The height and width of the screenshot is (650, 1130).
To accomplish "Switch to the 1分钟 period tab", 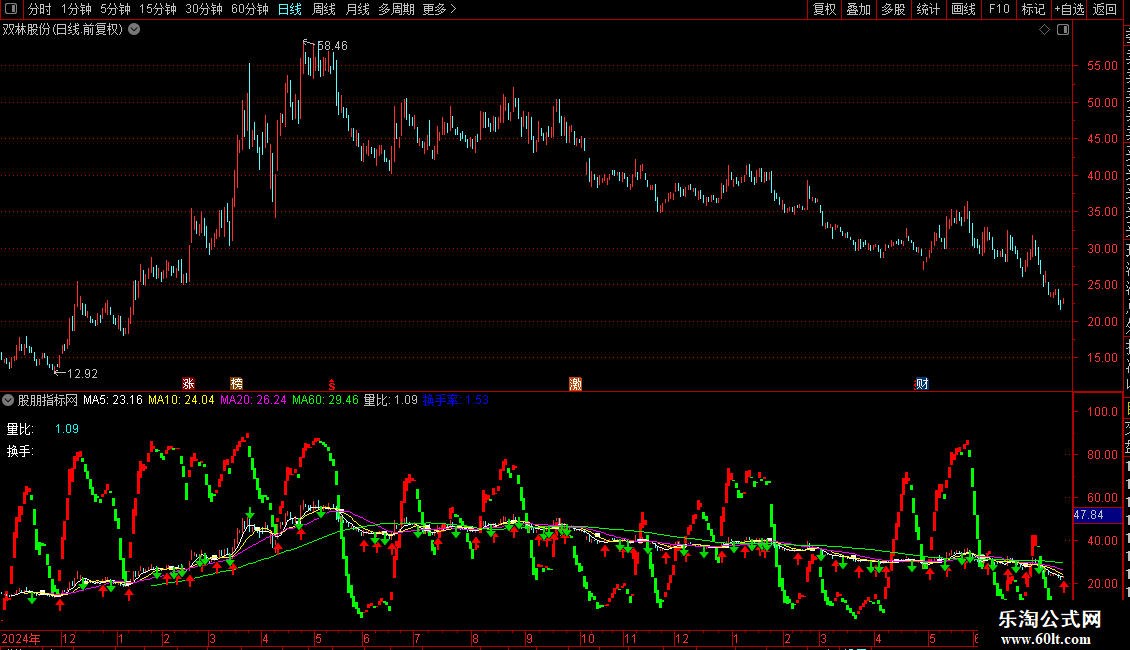I will tap(76, 9).
